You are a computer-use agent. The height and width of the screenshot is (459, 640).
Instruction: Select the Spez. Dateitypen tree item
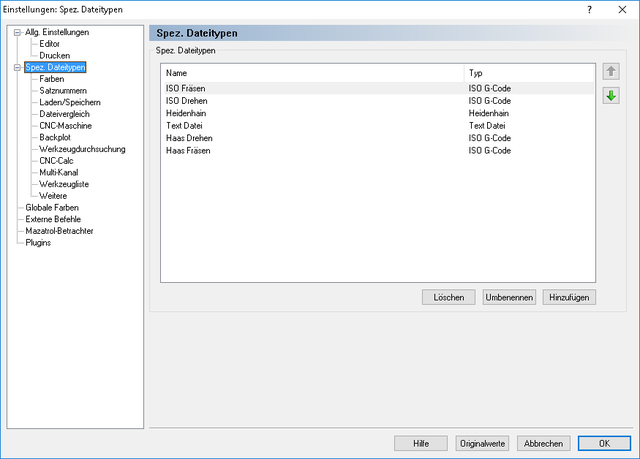(55, 67)
